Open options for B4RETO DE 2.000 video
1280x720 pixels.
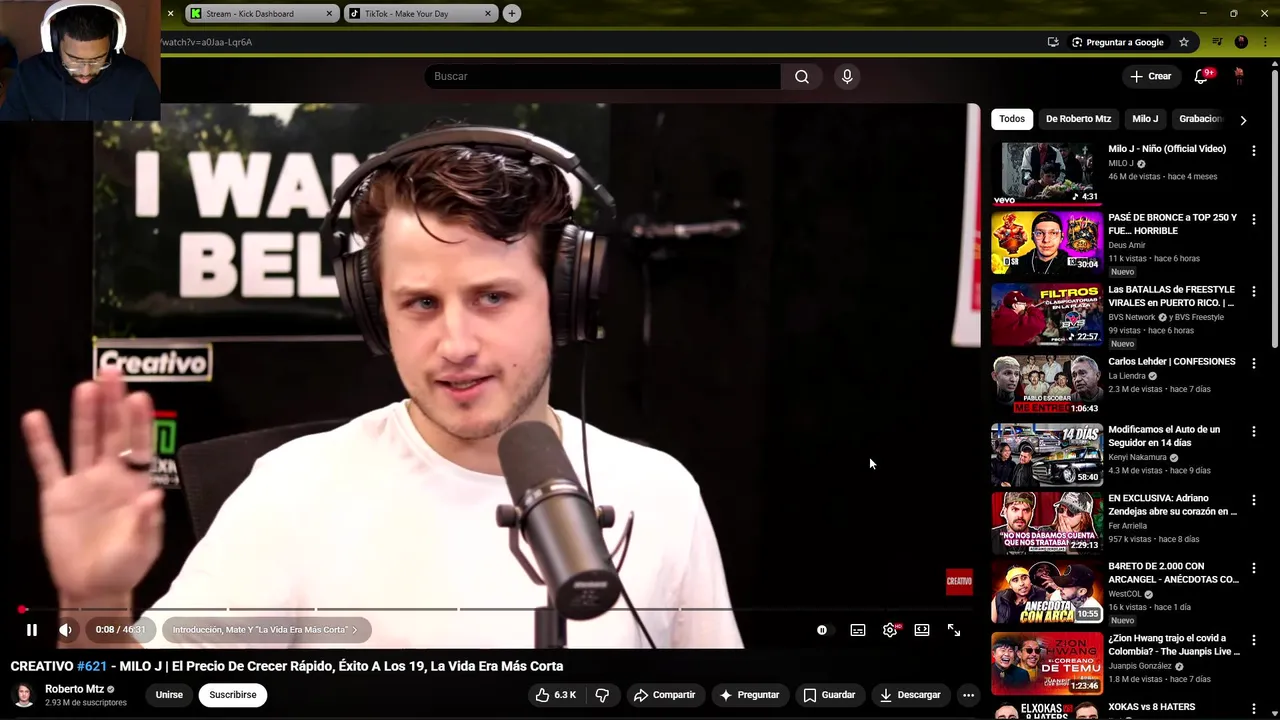click(x=1254, y=568)
